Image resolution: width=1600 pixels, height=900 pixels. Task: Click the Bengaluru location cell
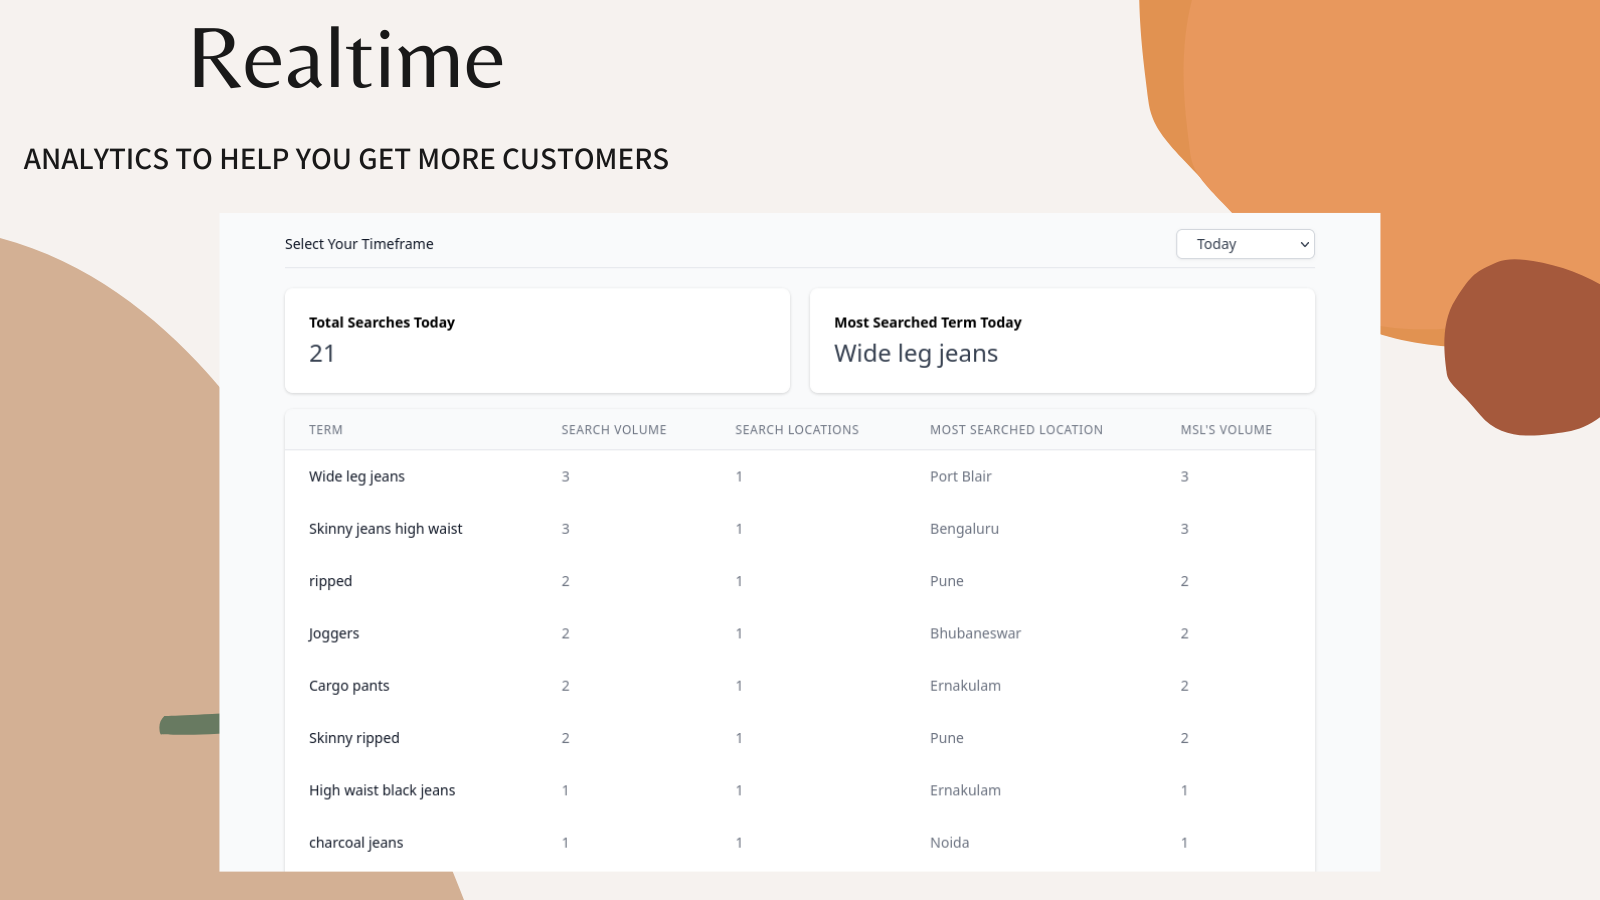point(964,529)
